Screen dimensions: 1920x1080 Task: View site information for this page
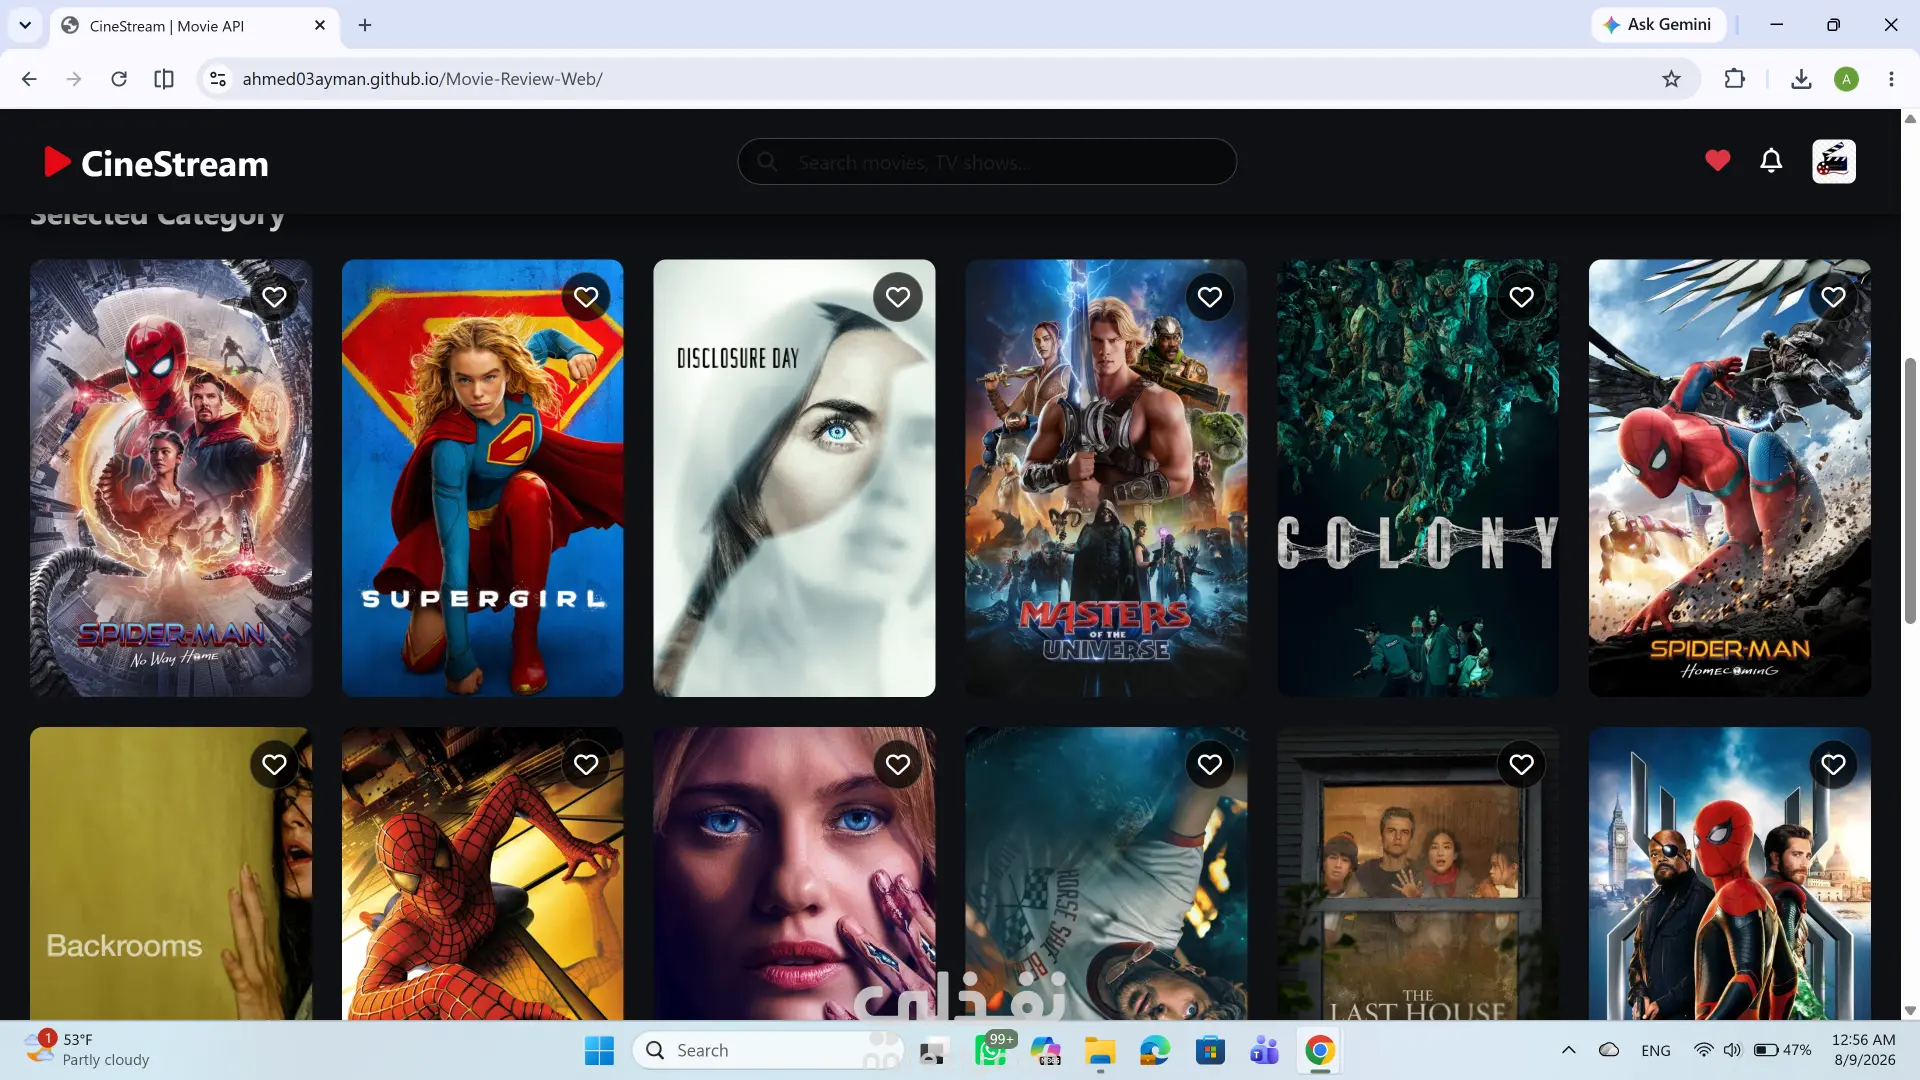[217, 79]
